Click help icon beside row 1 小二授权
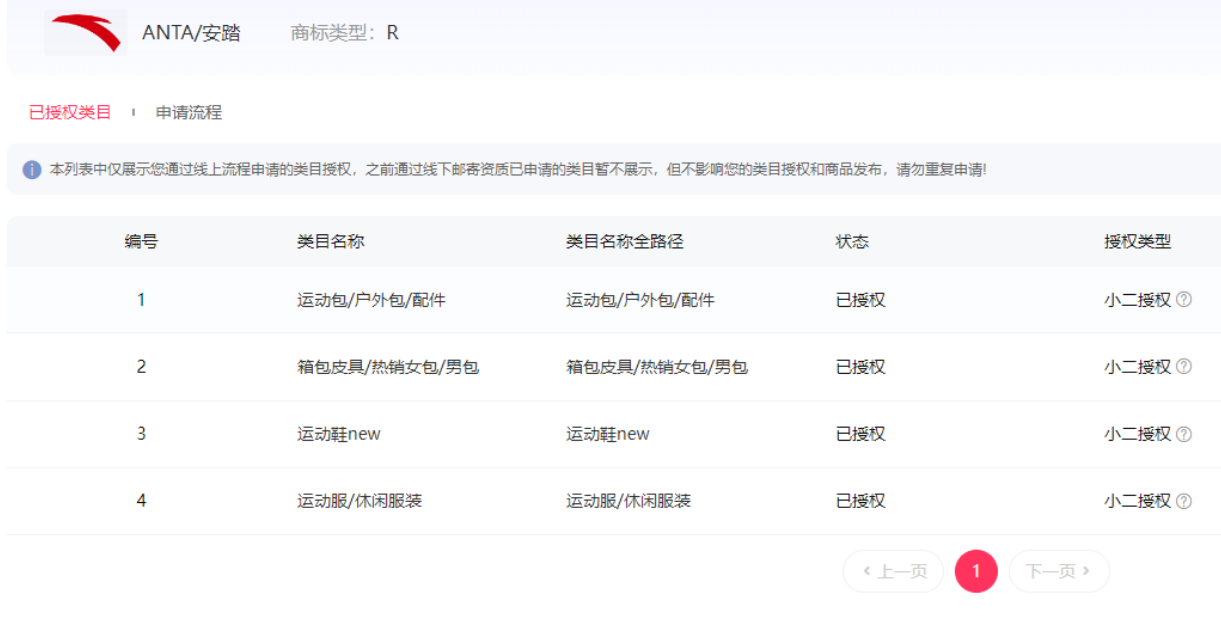 tap(1184, 299)
